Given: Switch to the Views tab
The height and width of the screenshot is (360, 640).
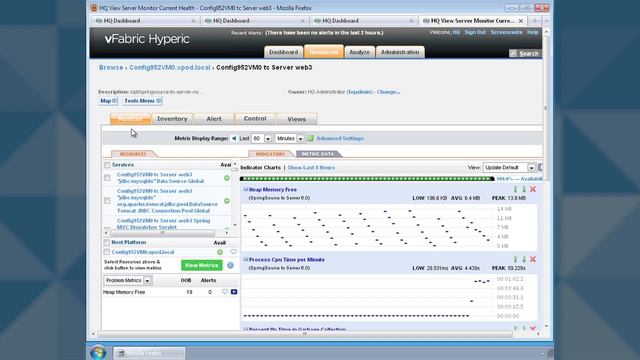Looking at the screenshot, I should [x=296, y=119].
